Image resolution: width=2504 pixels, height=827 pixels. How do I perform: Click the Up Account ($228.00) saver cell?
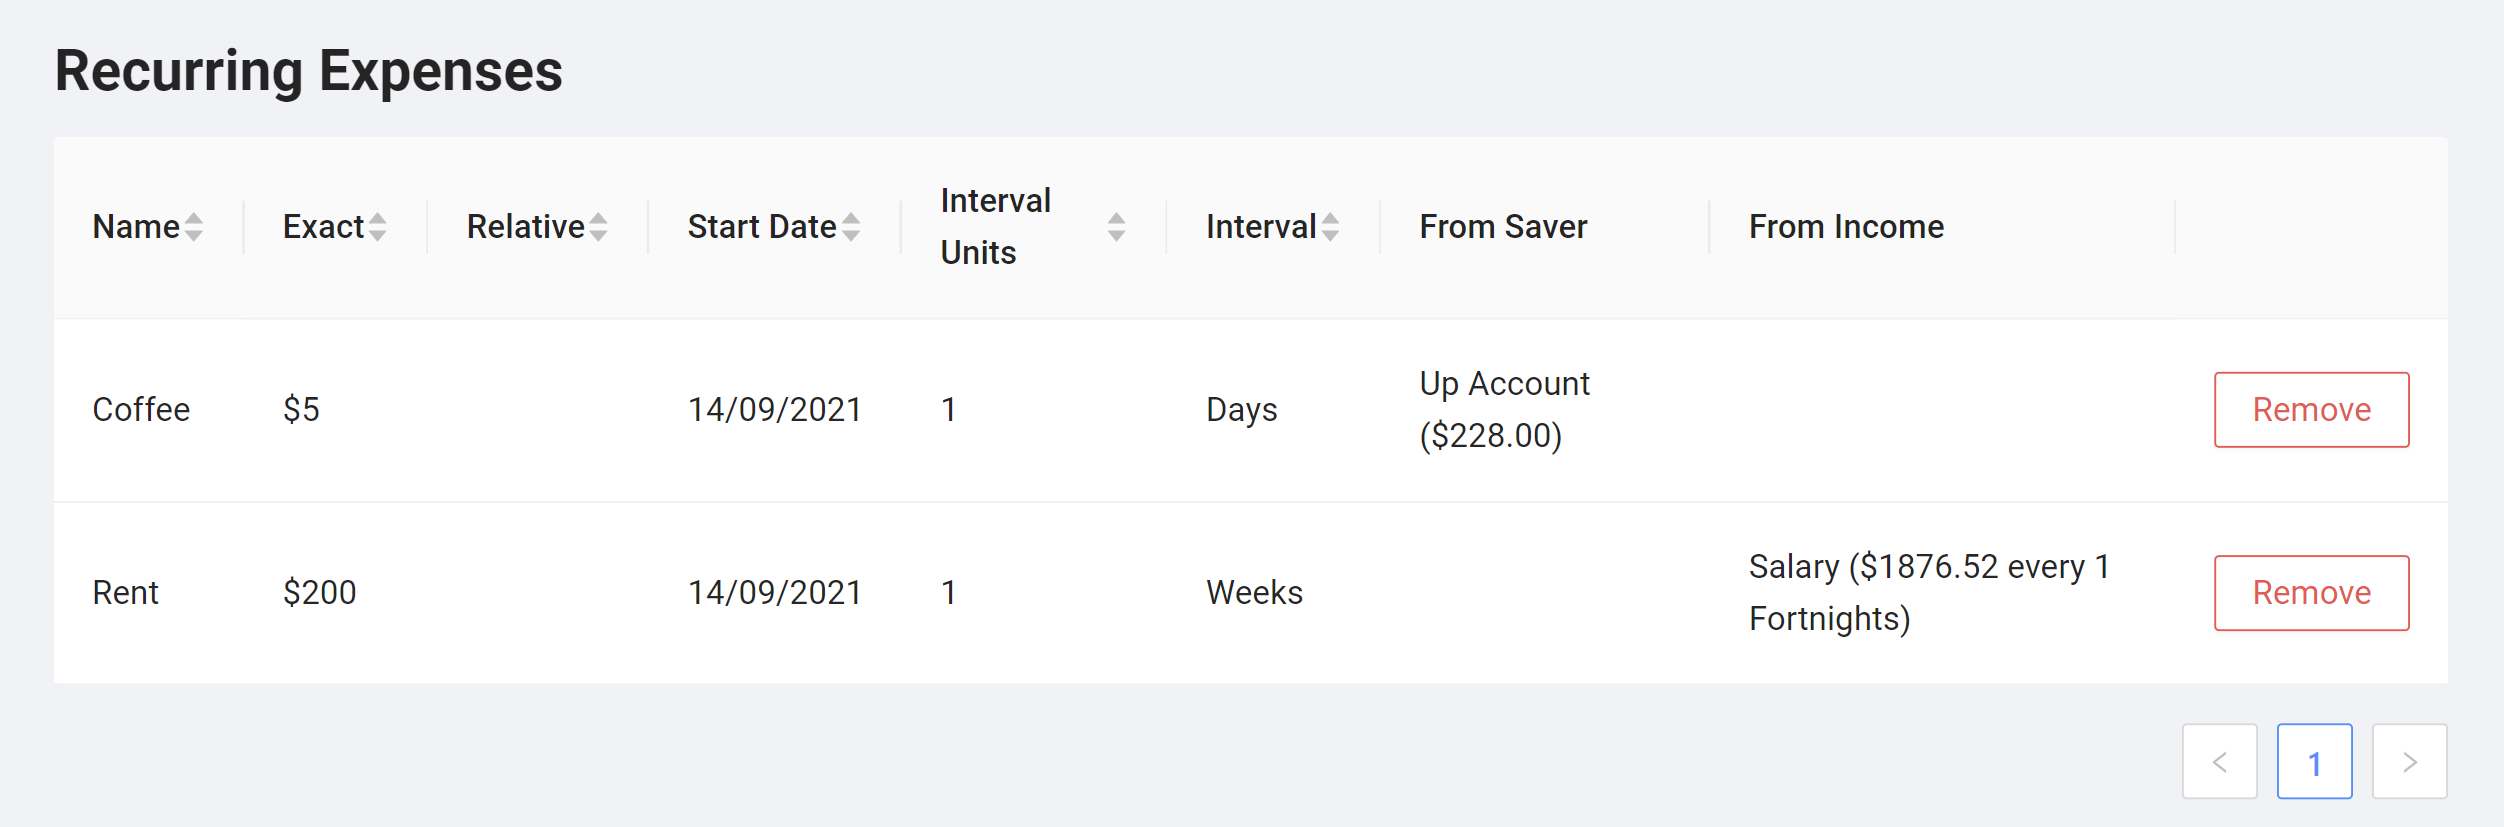1504,410
